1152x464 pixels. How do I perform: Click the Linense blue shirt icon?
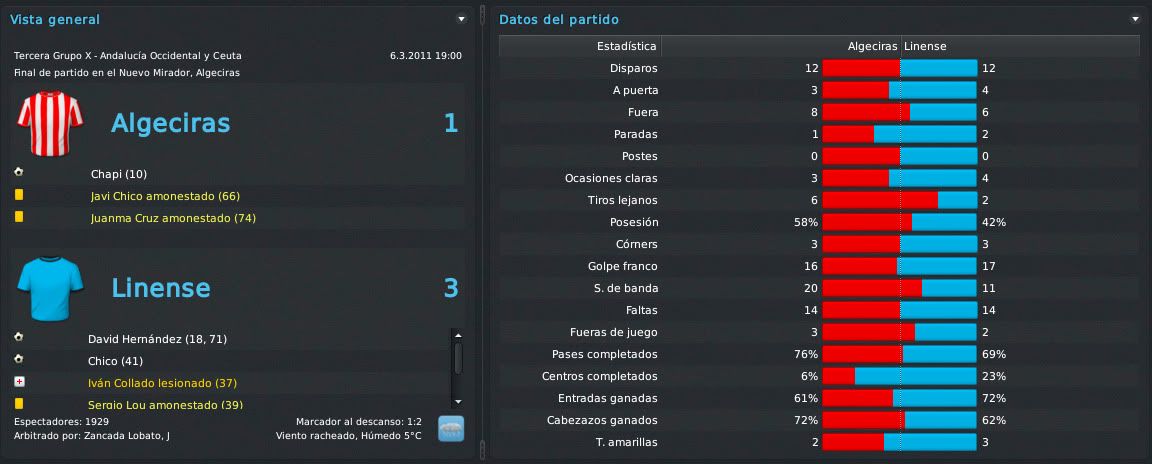(51, 287)
